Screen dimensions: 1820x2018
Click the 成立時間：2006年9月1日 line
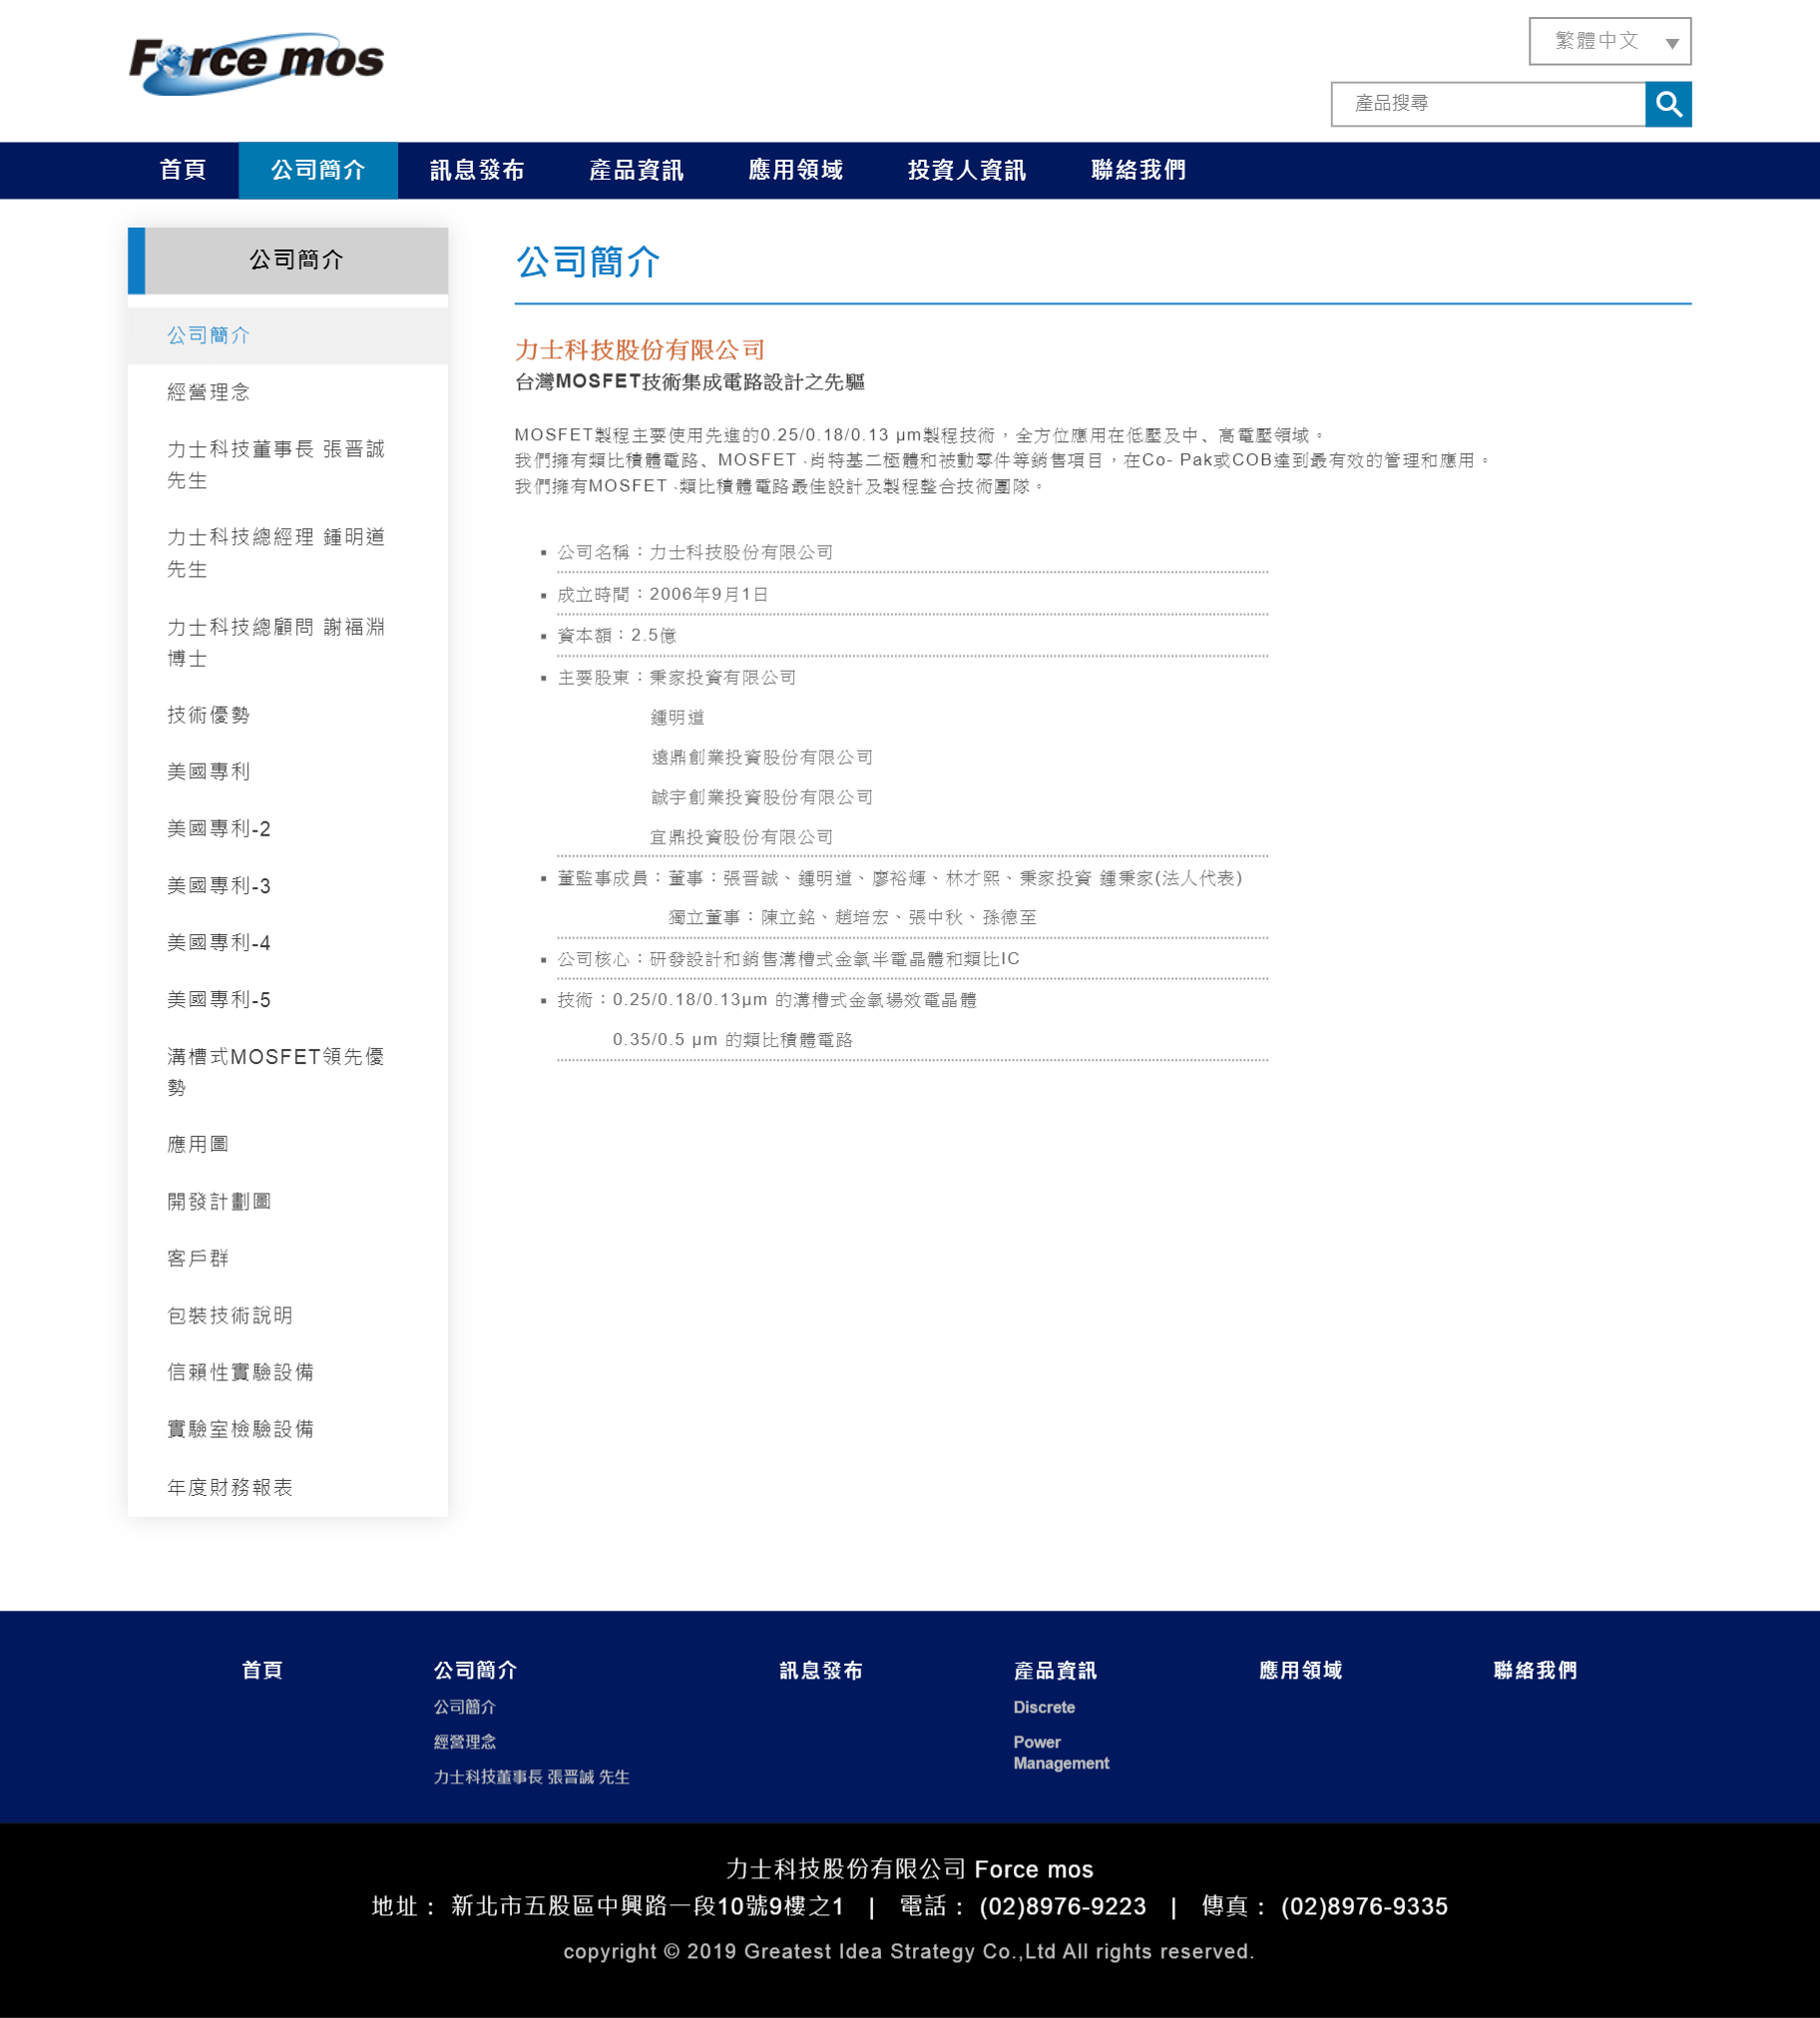663,594
